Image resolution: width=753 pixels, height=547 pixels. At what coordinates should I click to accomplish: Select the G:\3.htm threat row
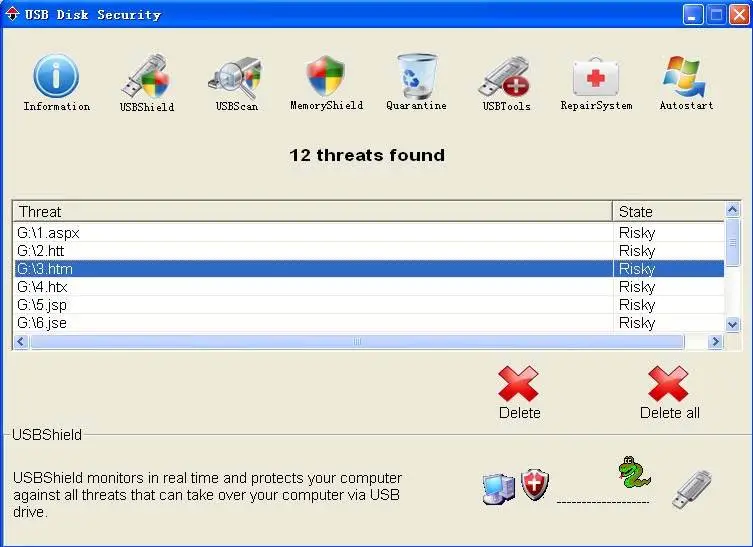(369, 269)
